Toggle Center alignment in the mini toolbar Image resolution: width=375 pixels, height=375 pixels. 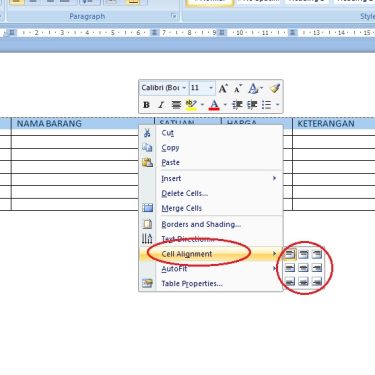[x=176, y=105]
